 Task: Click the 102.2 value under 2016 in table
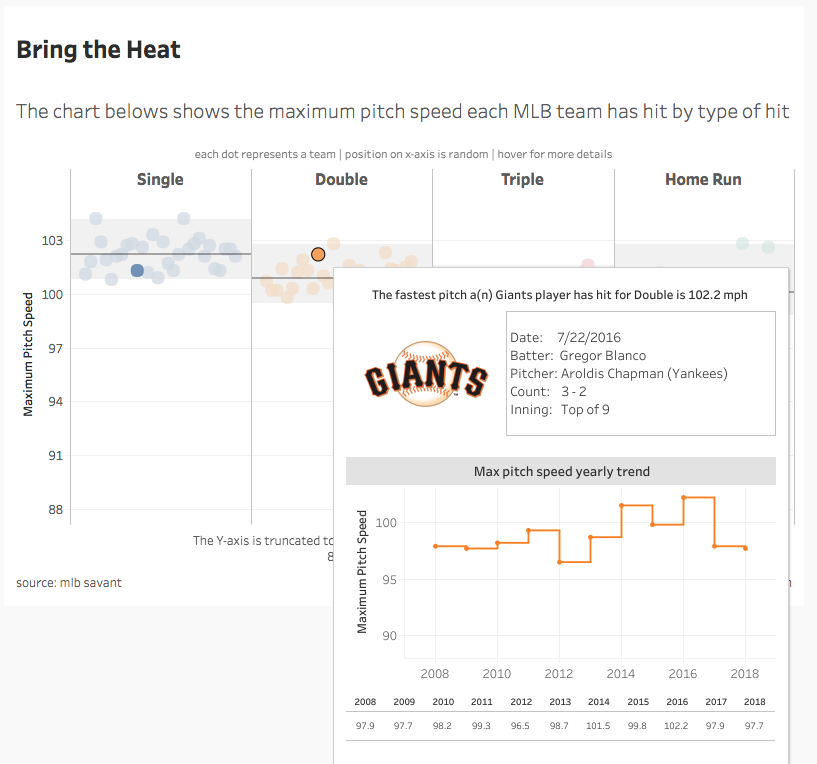pyautogui.click(x=677, y=725)
